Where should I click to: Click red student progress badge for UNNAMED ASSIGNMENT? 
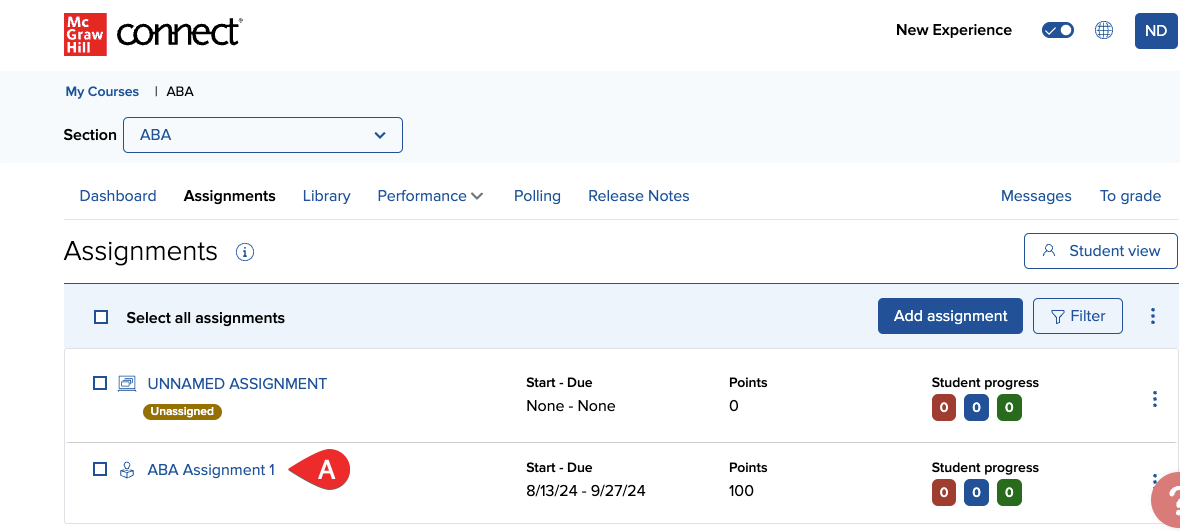[x=943, y=407]
